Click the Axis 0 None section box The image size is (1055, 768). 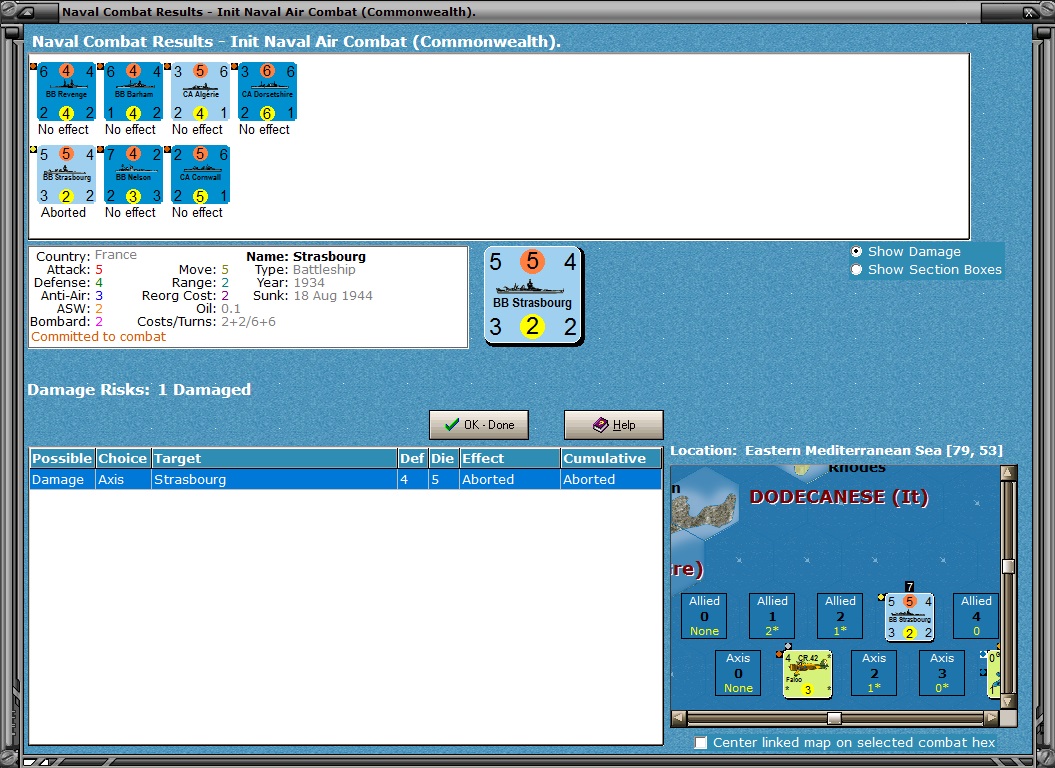[x=738, y=673]
